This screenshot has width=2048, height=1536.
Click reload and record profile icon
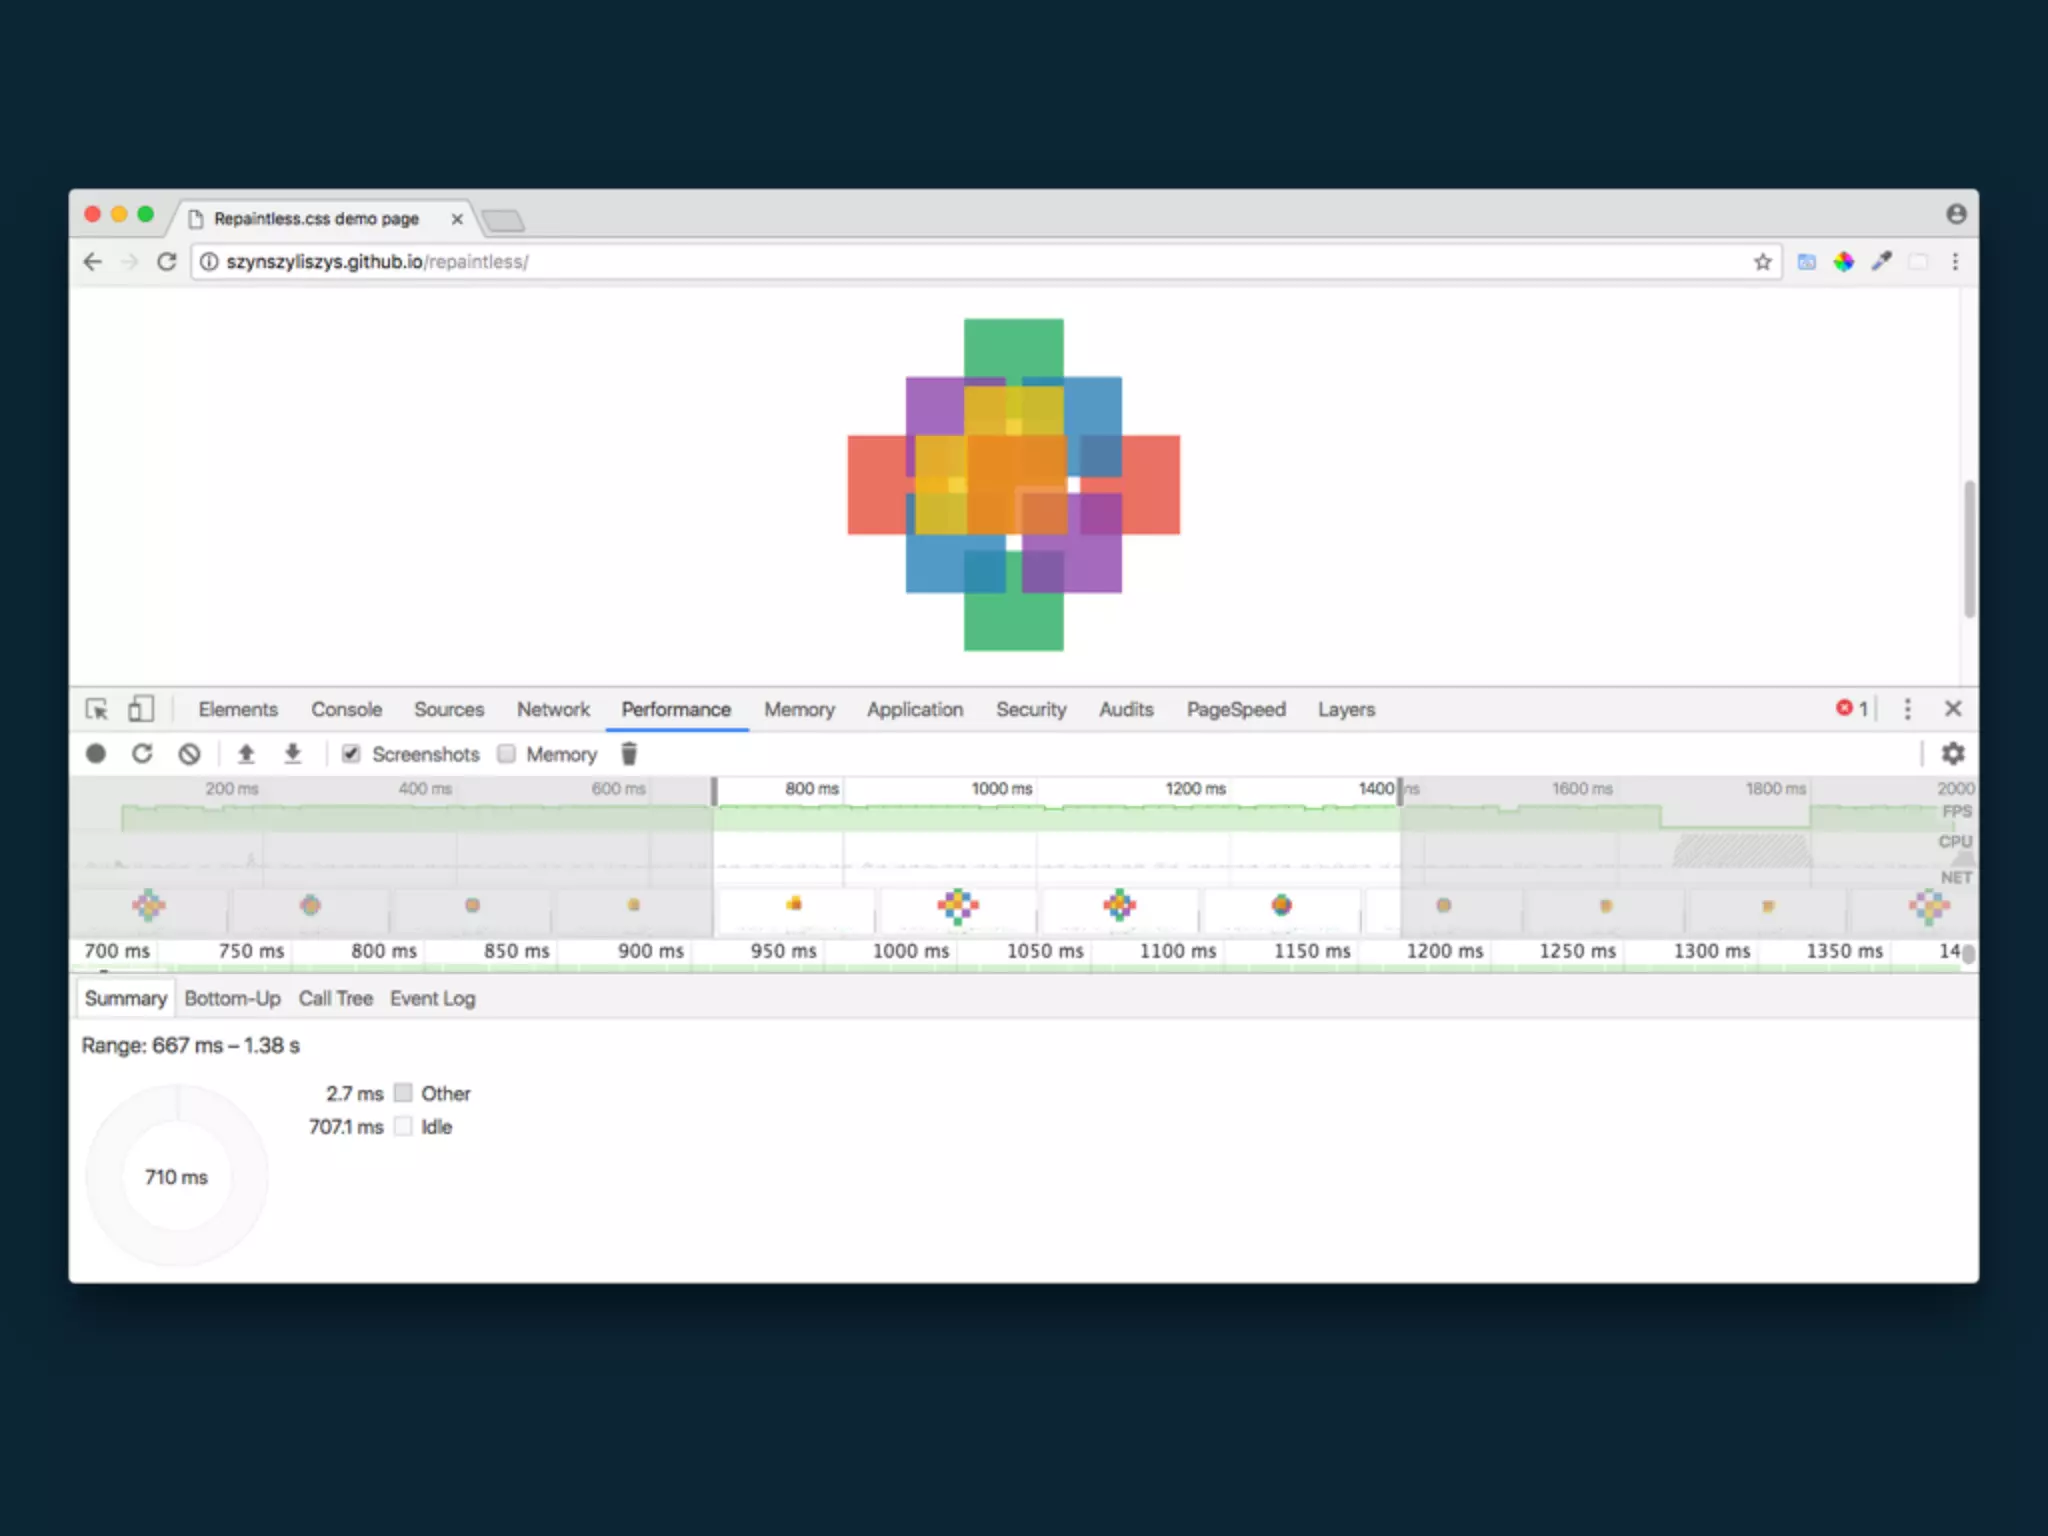pyautogui.click(x=142, y=754)
